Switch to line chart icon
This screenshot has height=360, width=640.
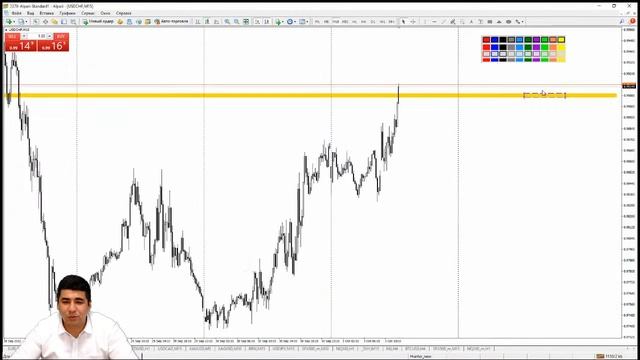tap(216, 22)
